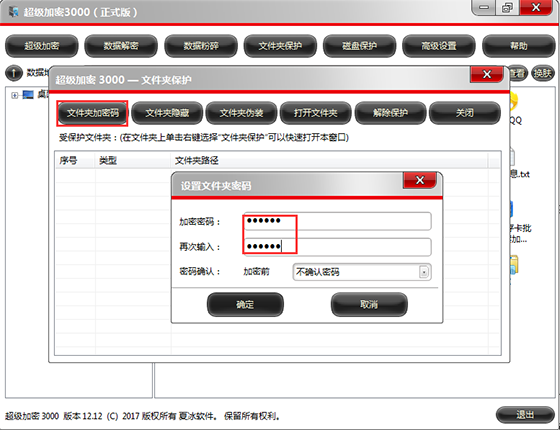560x430 pixels.
Task: Close the 设置文件夹密码 dialog
Action: 420,180
